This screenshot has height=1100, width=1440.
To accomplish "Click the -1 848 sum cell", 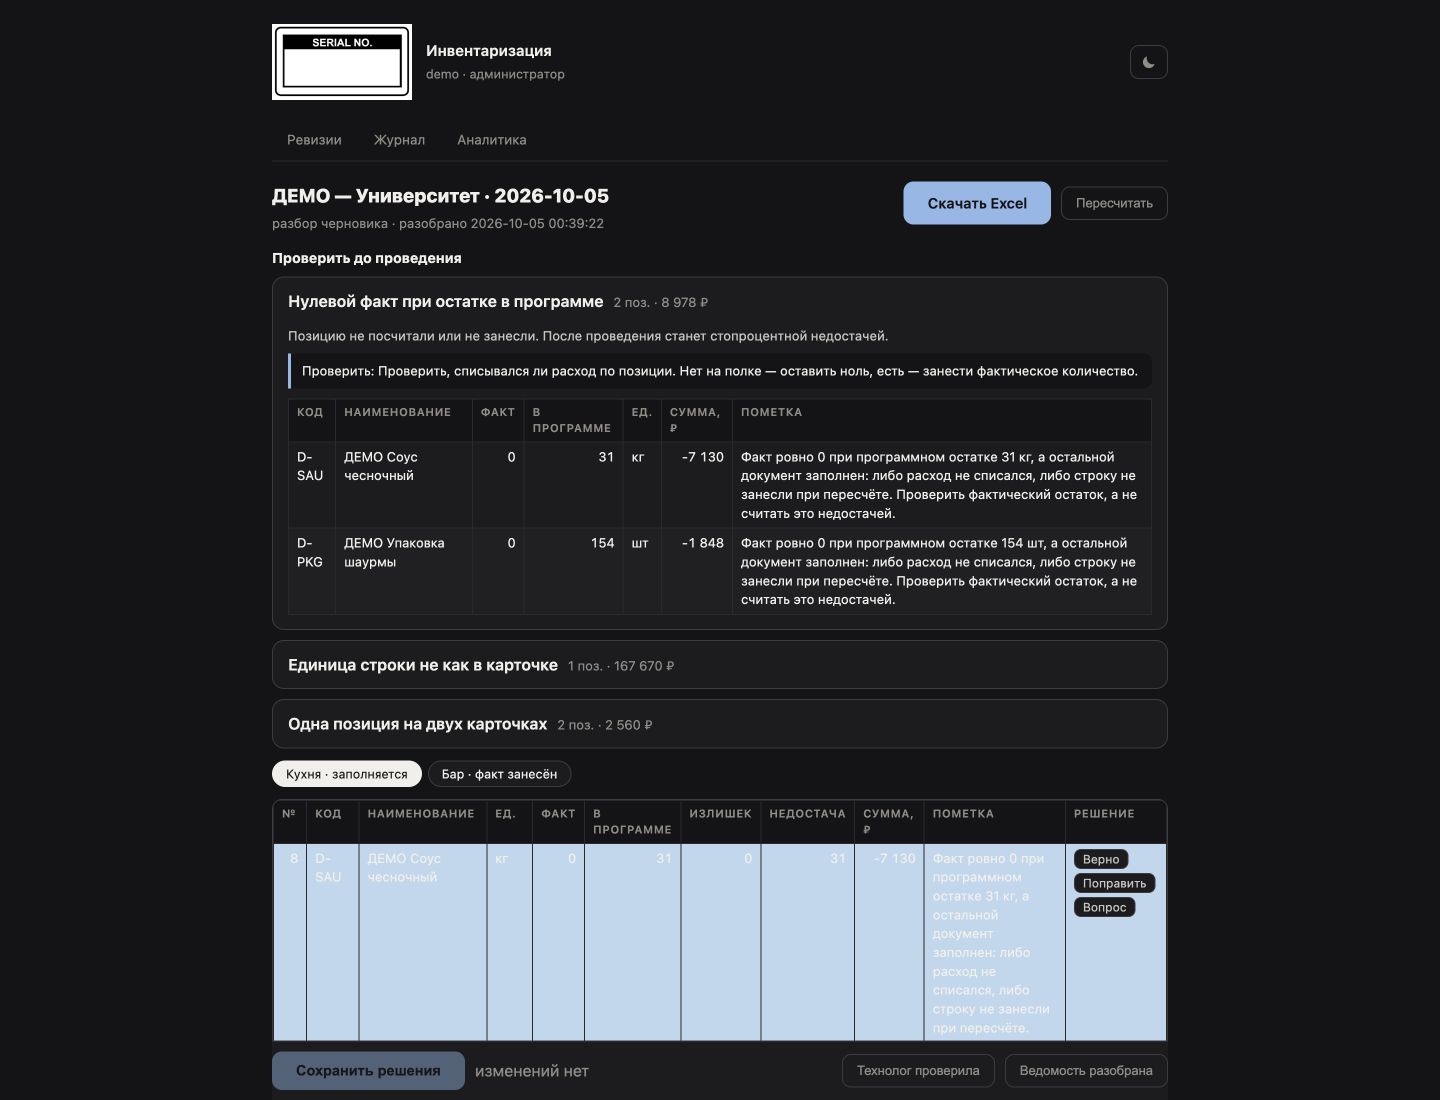I will click(697, 571).
